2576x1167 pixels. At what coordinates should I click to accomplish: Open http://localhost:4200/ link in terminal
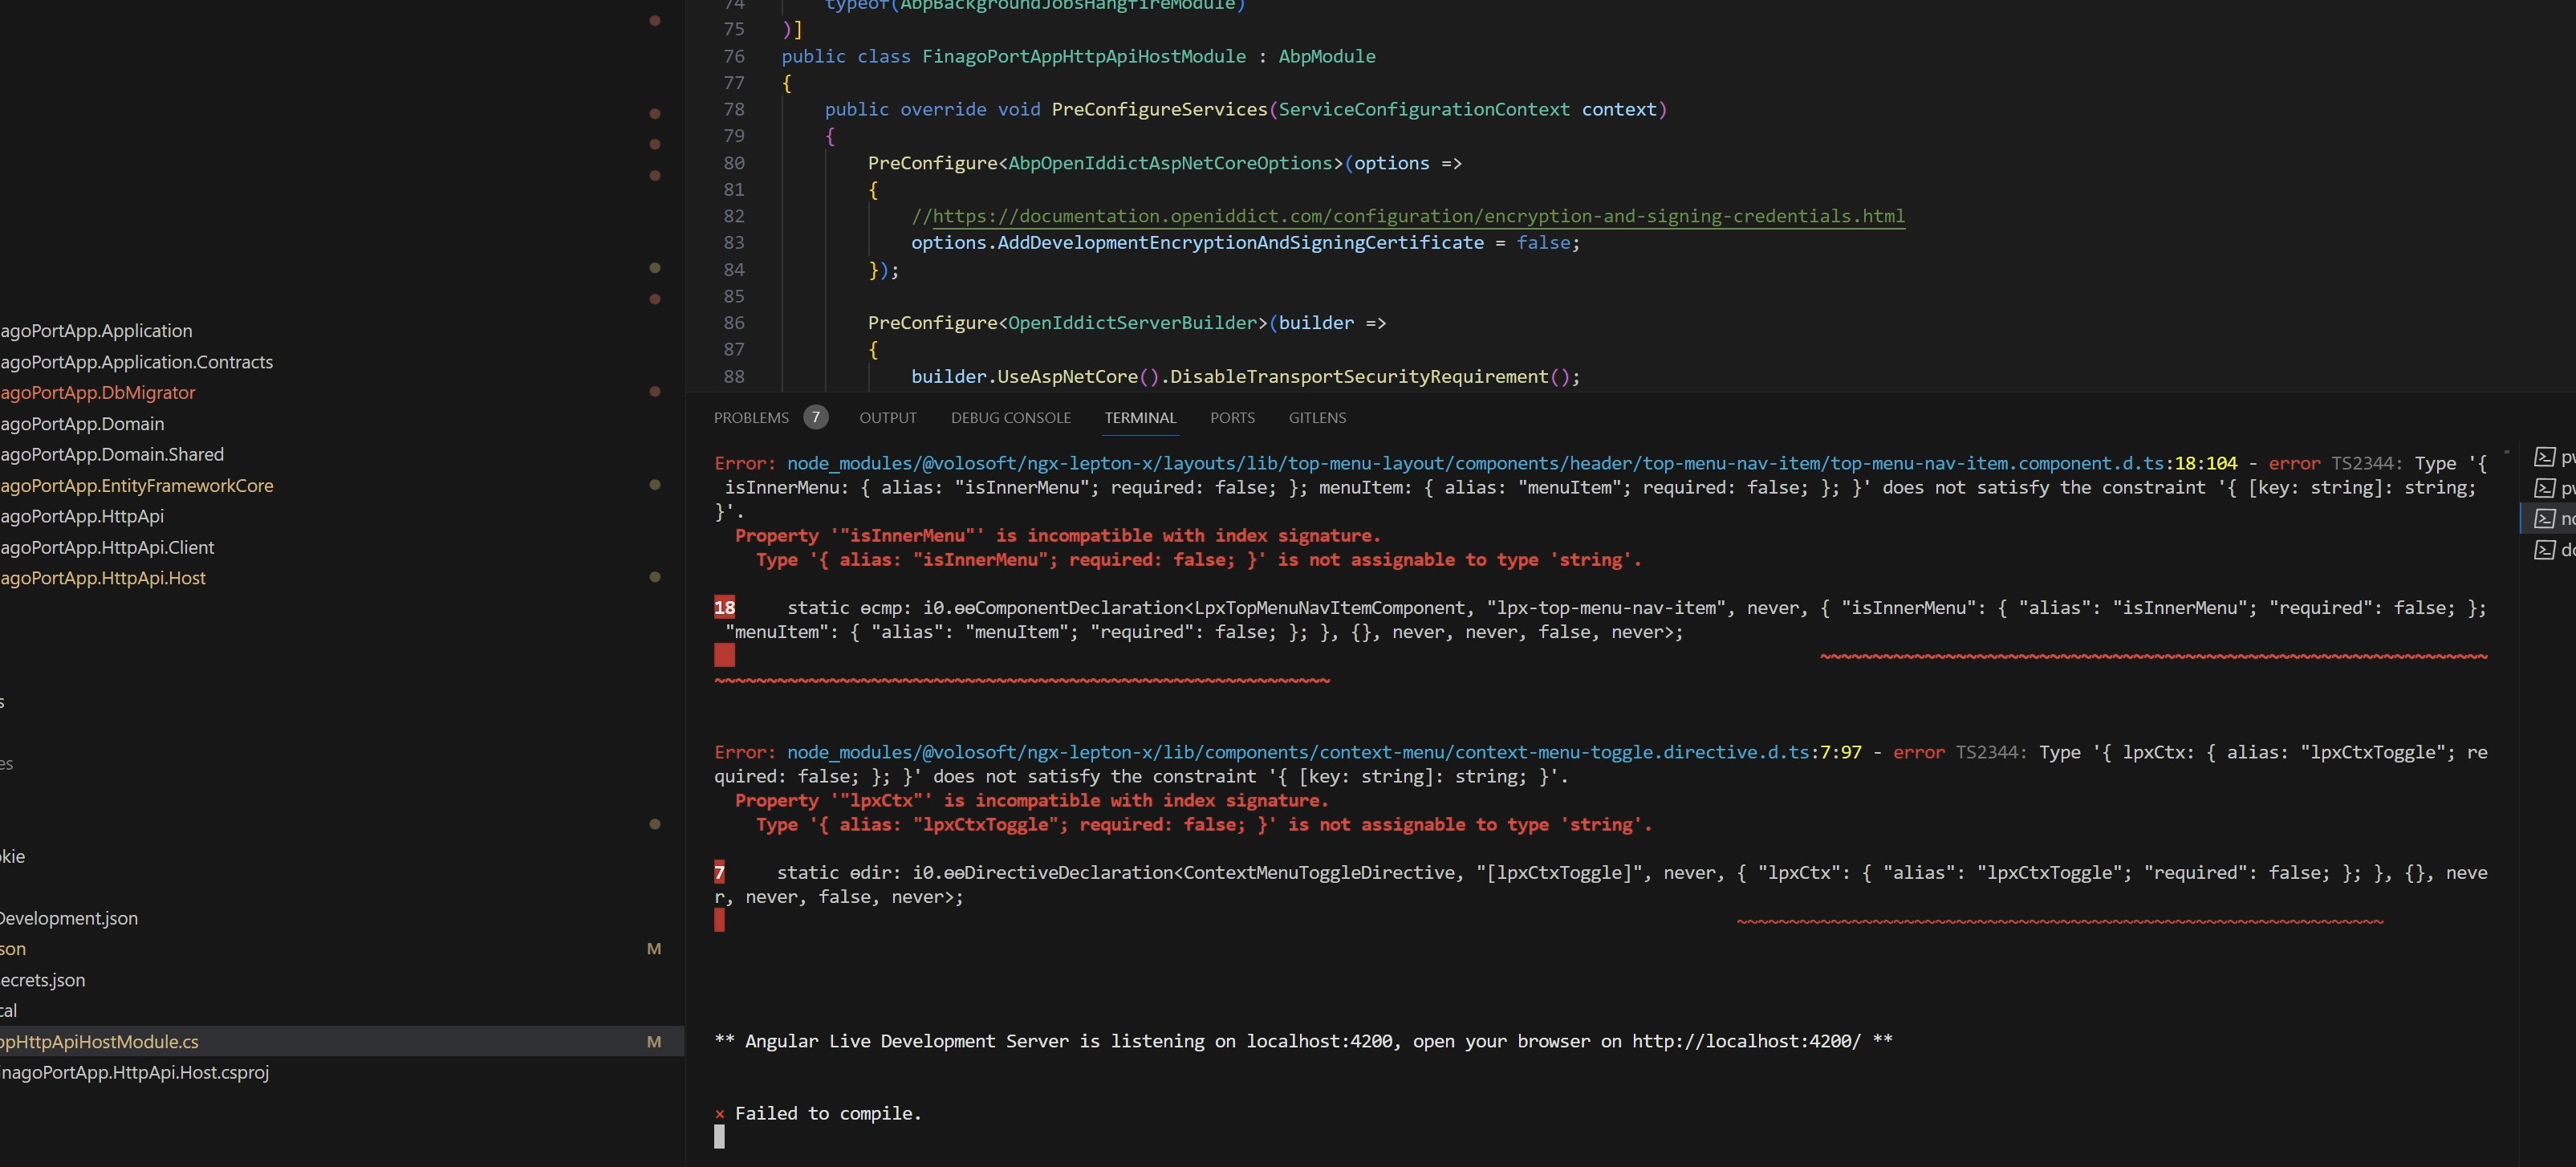pyautogui.click(x=1746, y=1042)
